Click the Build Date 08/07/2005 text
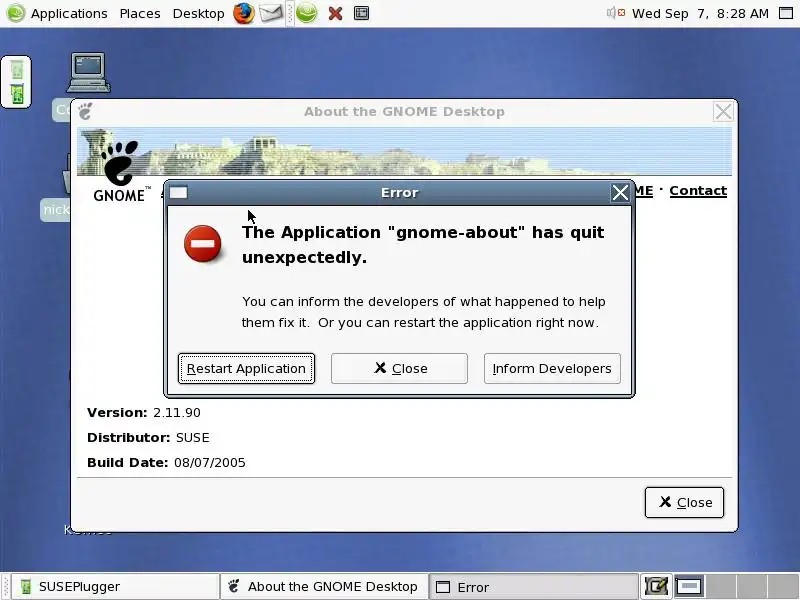 click(166, 462)
